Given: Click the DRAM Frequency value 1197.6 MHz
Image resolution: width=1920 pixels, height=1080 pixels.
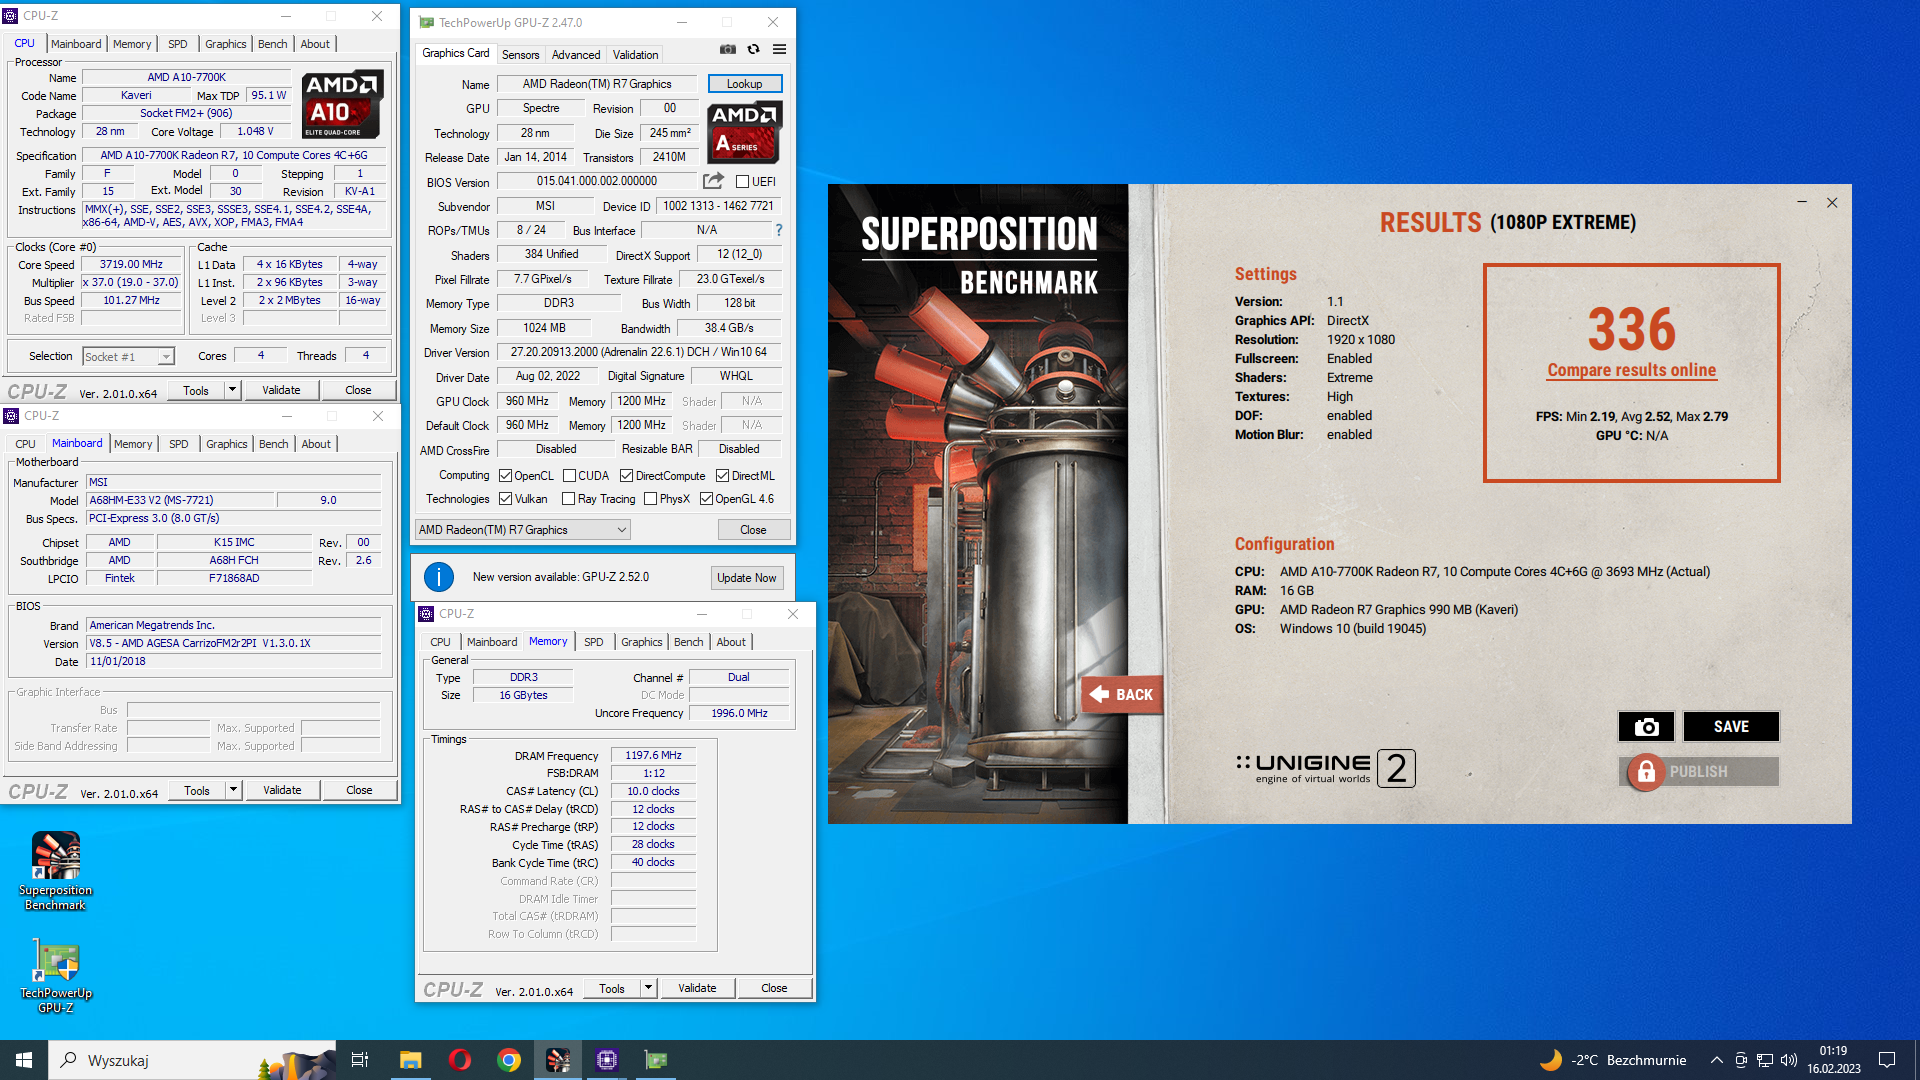Looking at the screenshot, I should click(653, 755).
